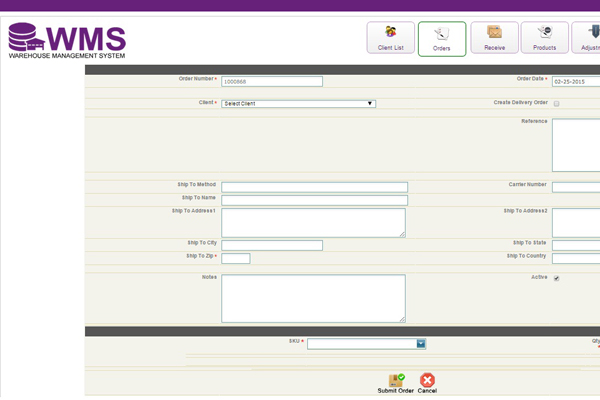This screenshot has height=400, width=600.
Task: Focus the Ship To City field
Action: [x=272, y=245]
